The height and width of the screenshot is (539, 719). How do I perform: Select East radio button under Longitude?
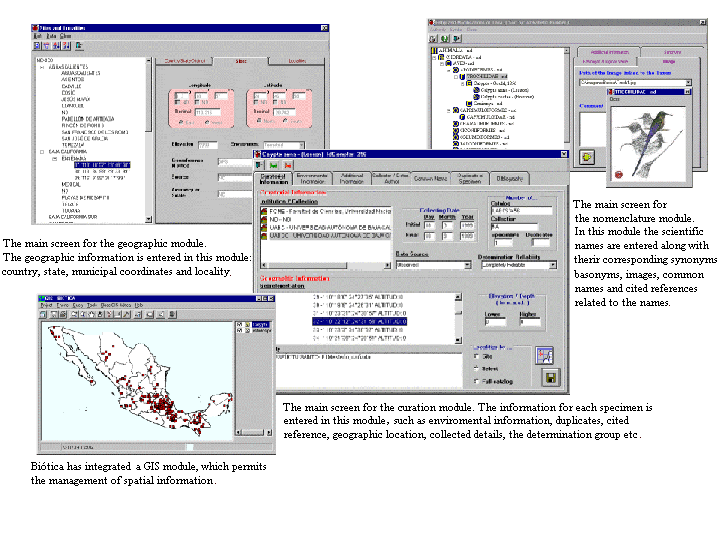click(181, 122)
